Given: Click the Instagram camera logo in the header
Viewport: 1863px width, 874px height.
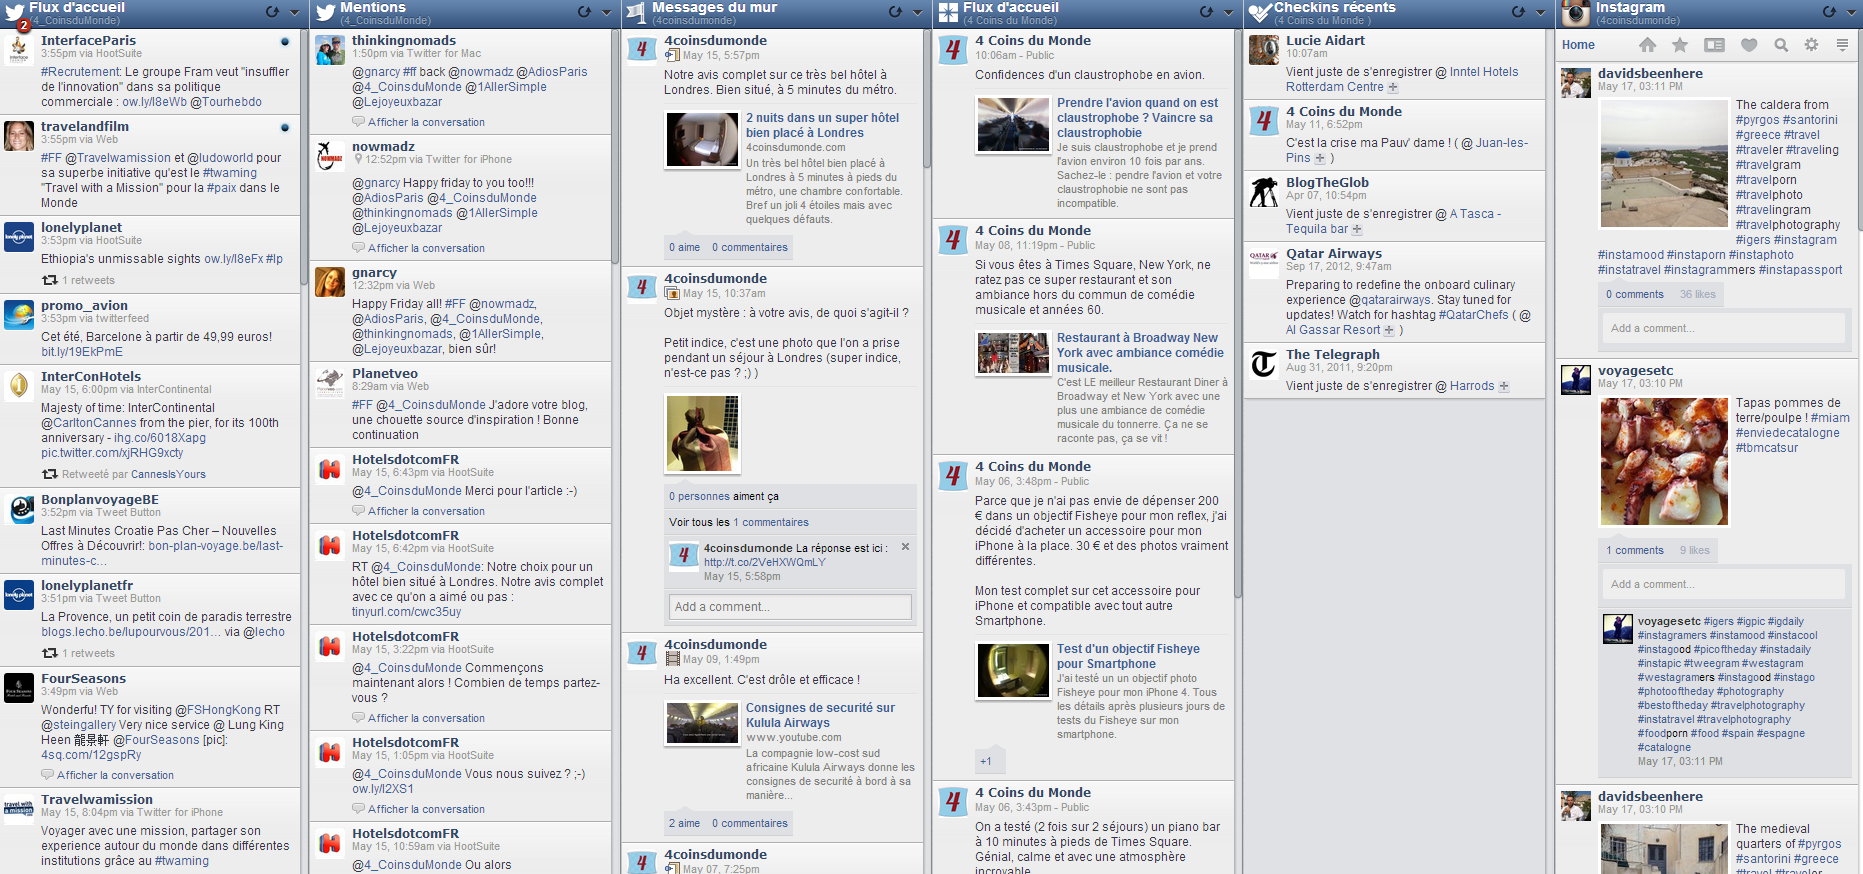Looking at the screenshot, I should [x=1575, y=13].
